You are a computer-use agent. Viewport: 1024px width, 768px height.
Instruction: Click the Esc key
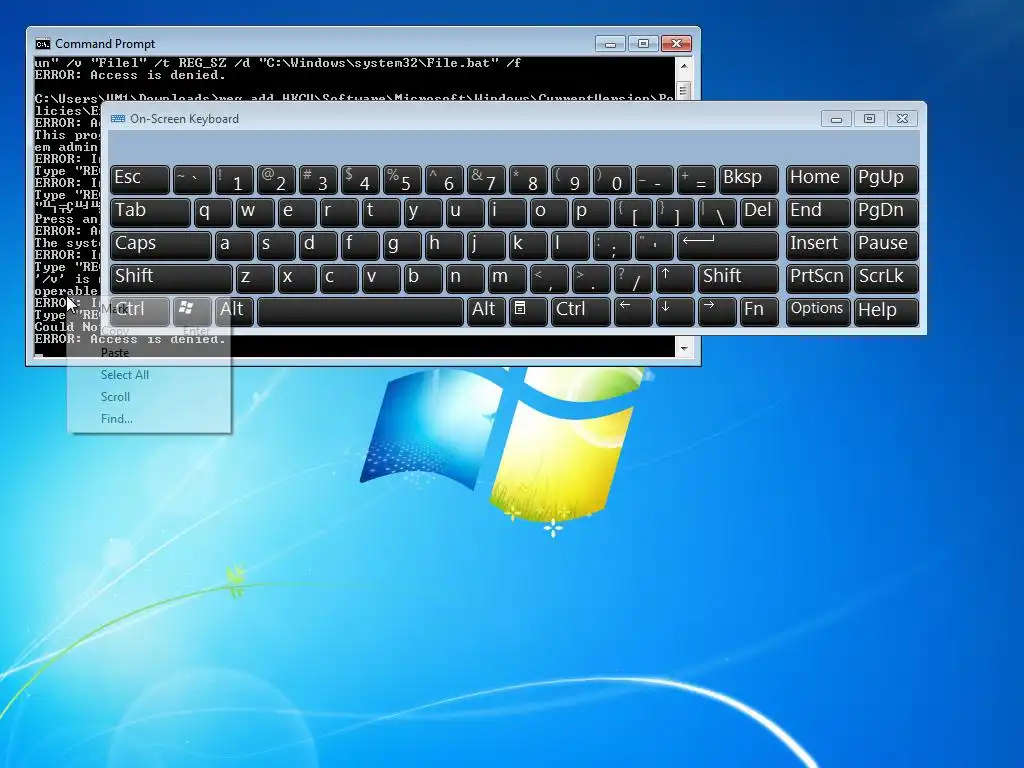(140, 180)
